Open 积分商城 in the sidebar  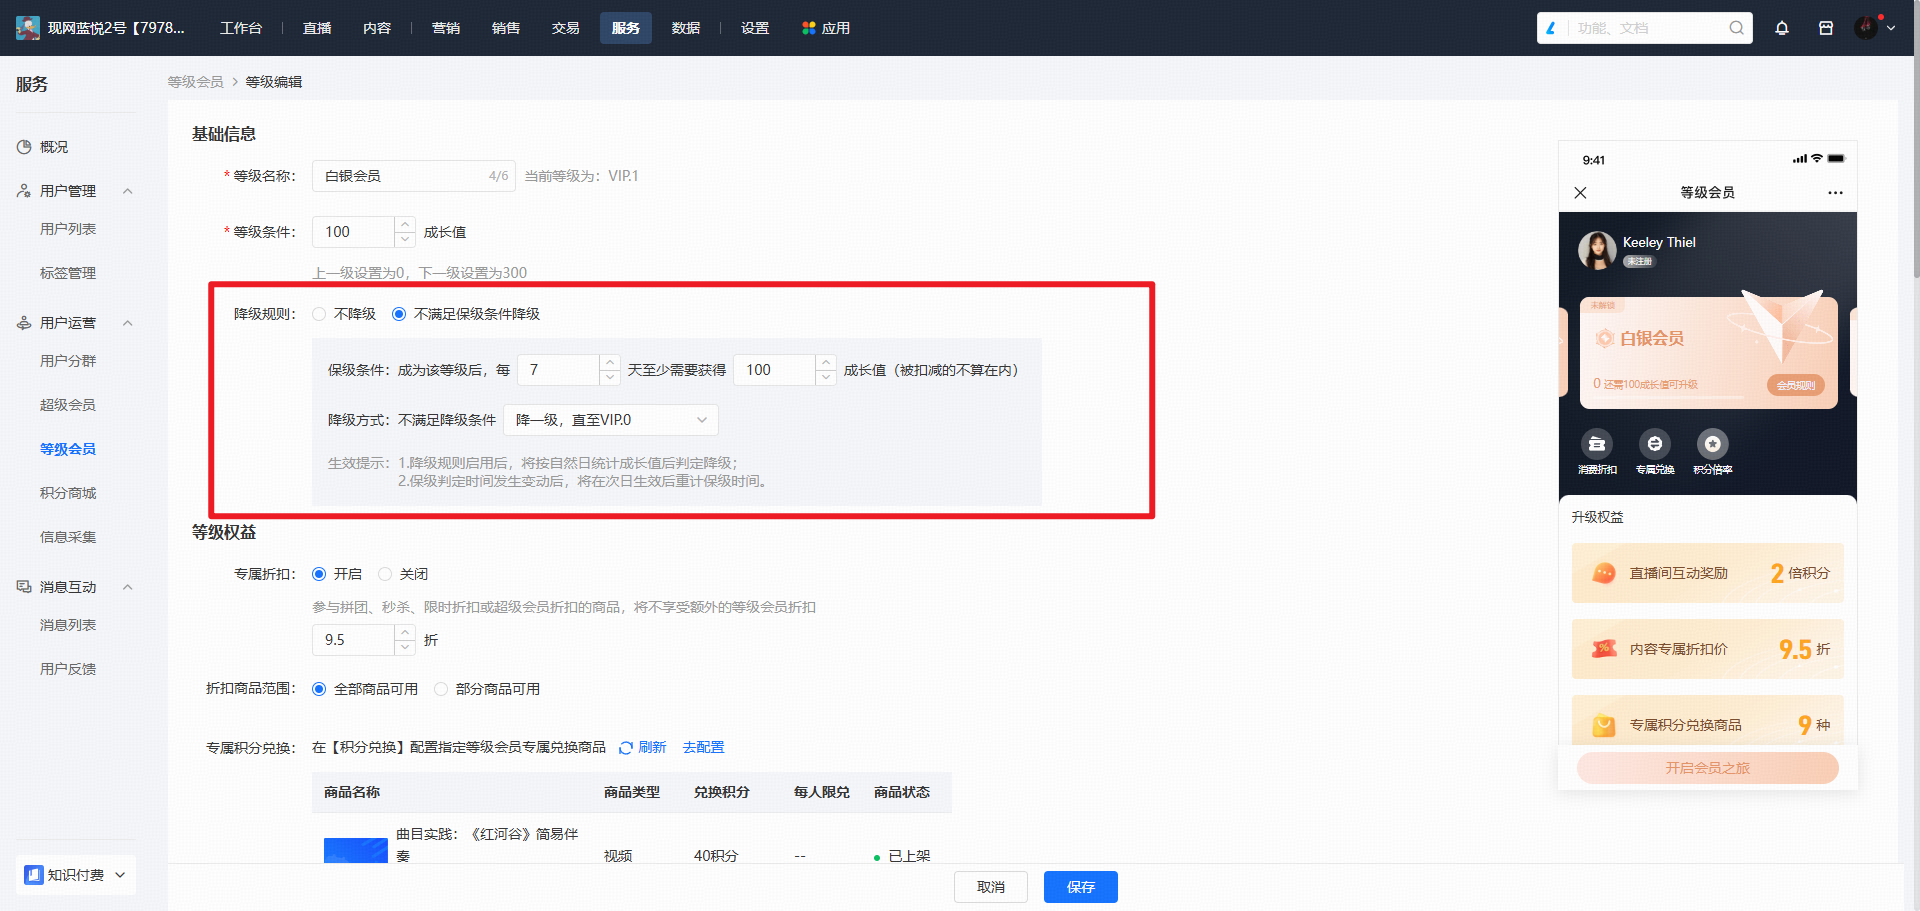(68, 493)
